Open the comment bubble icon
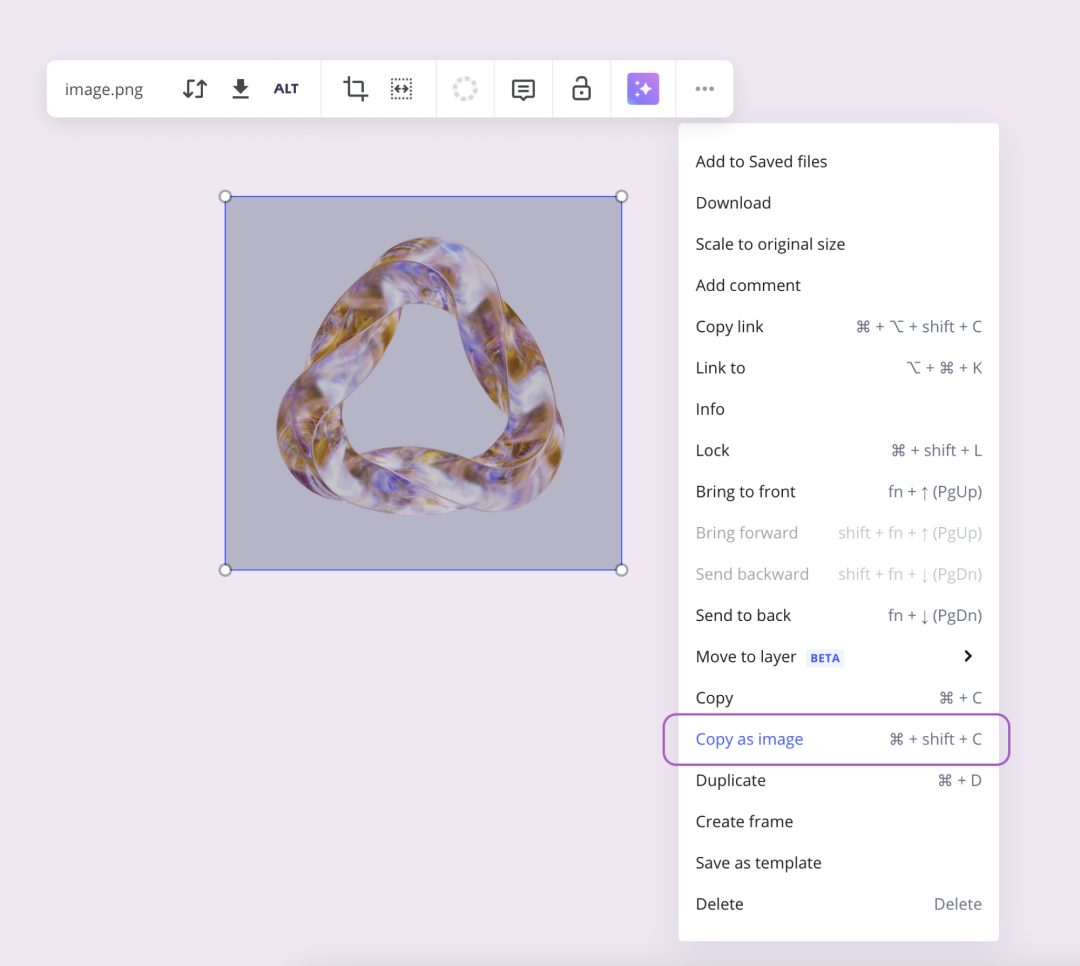 tap(523, 90)
